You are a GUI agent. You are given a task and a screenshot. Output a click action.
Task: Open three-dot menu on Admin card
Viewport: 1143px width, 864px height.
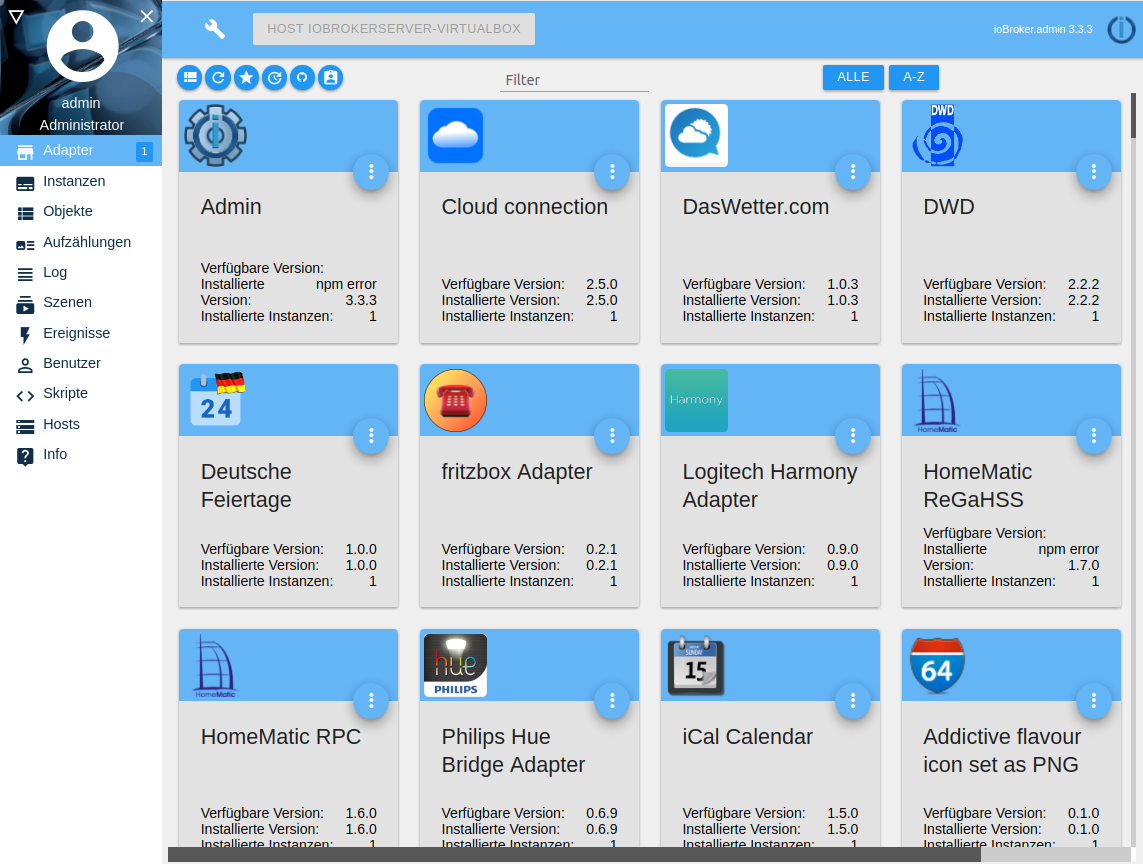click(x=371, y=171)
